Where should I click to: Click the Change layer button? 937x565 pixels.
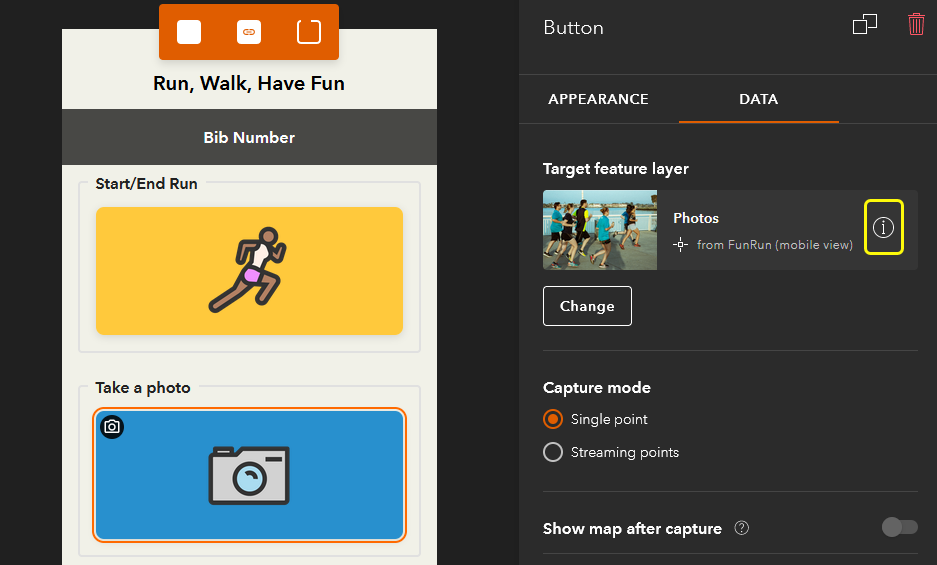587,306
